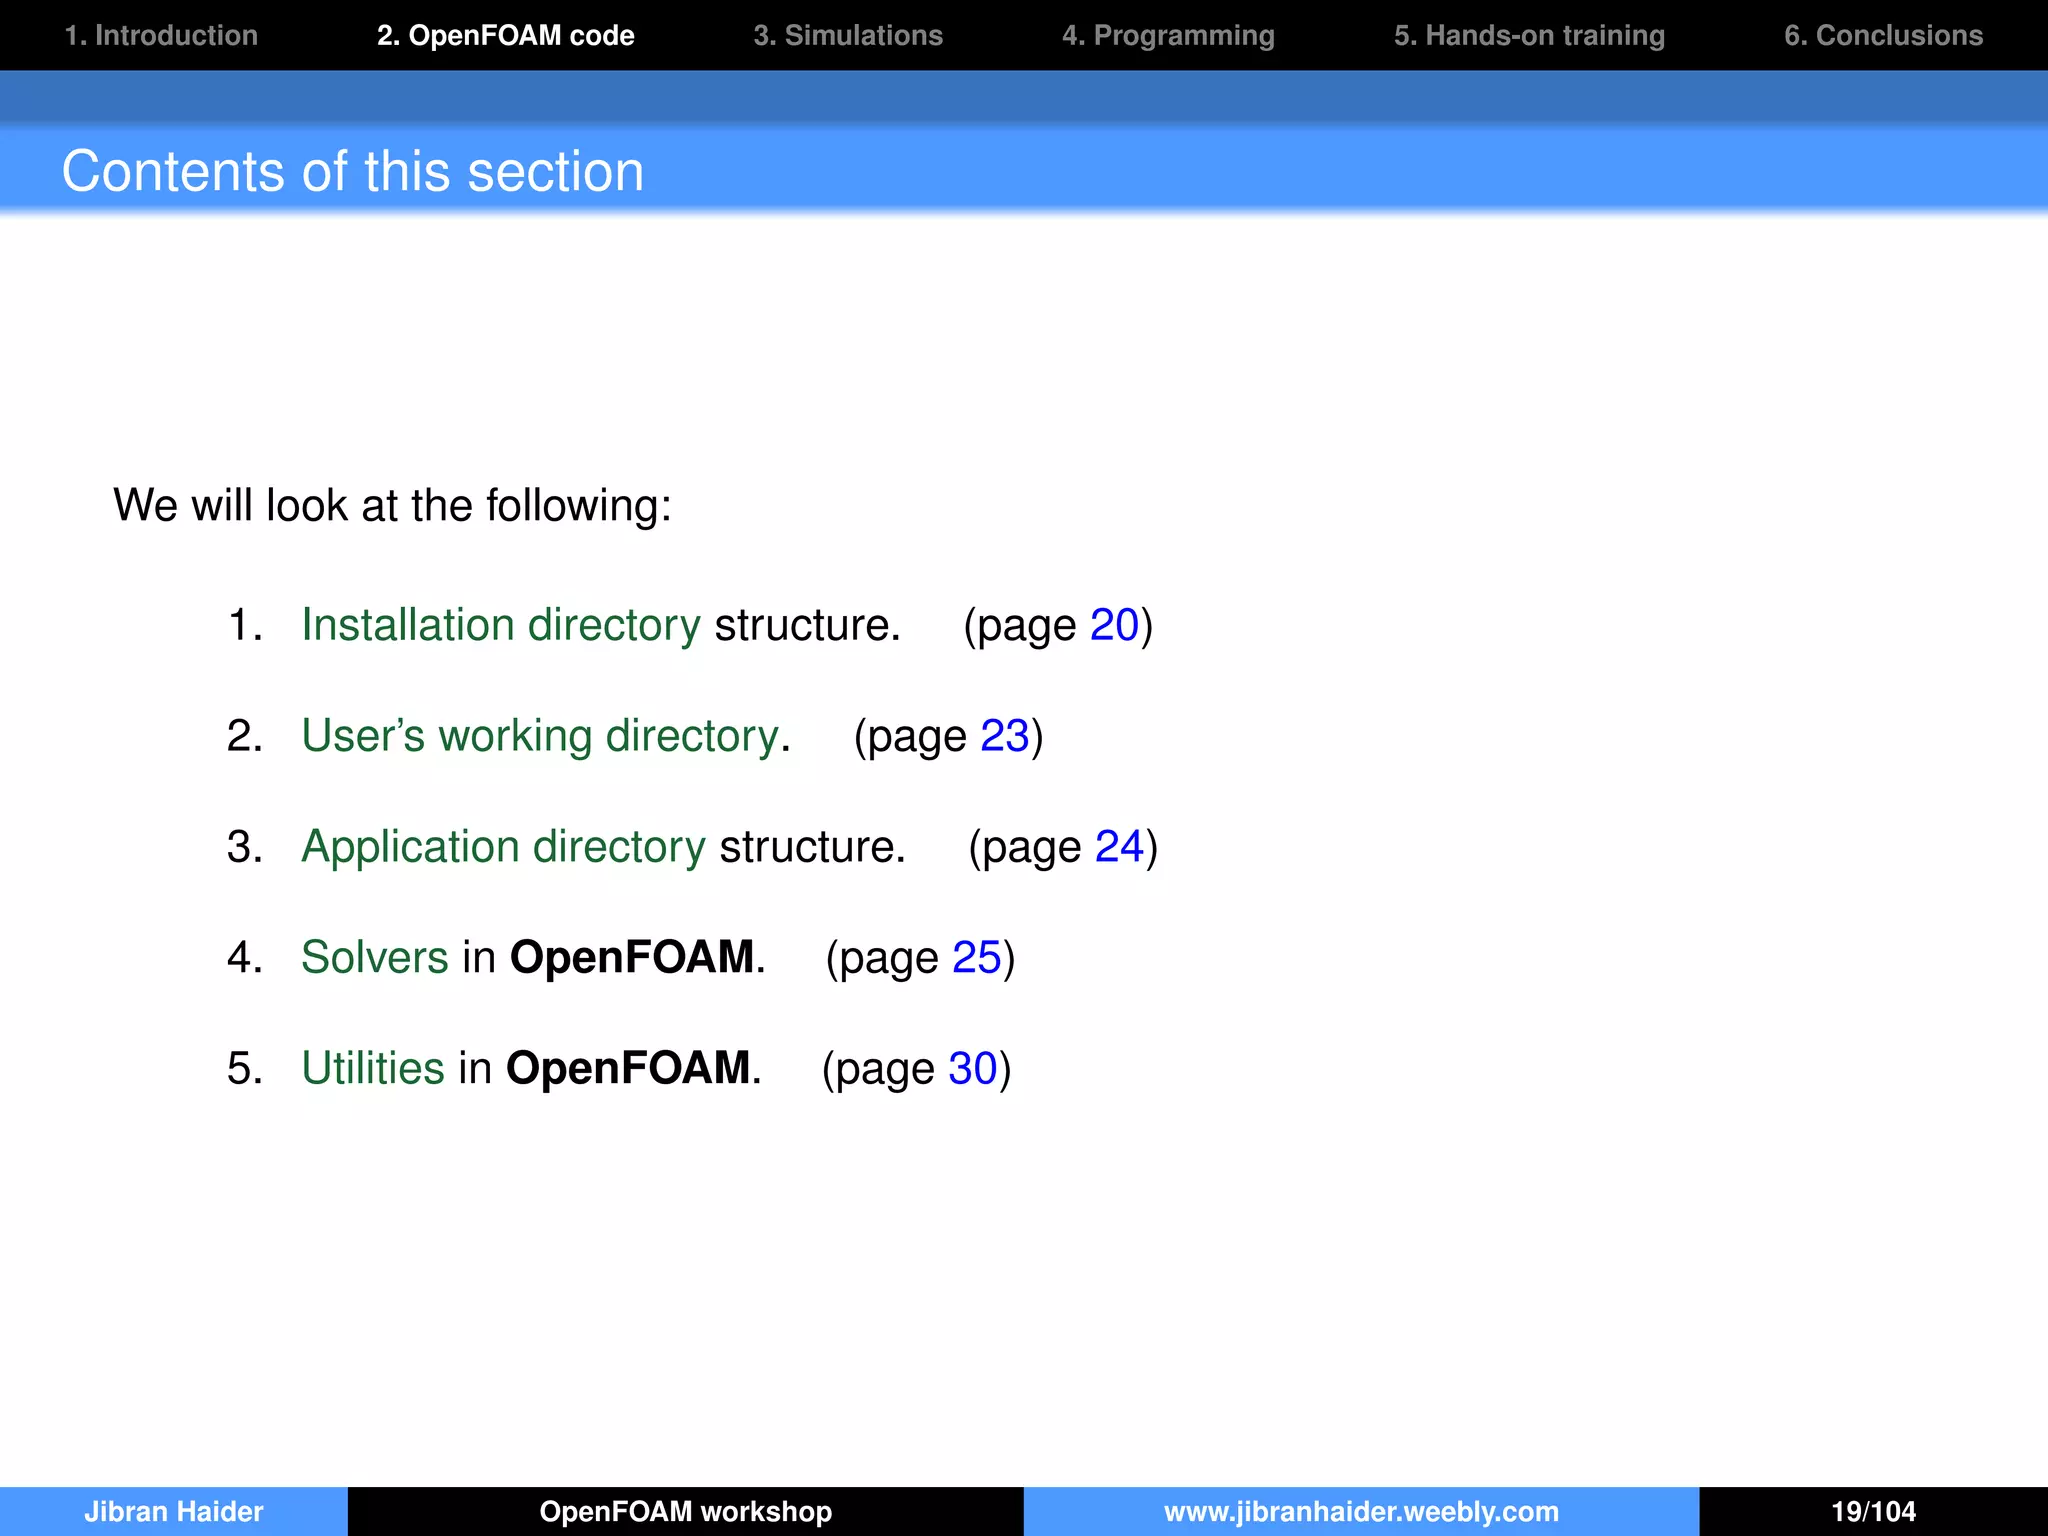Follow the page 25 link
The image size is (2048, 1536).
pos(976,958)
